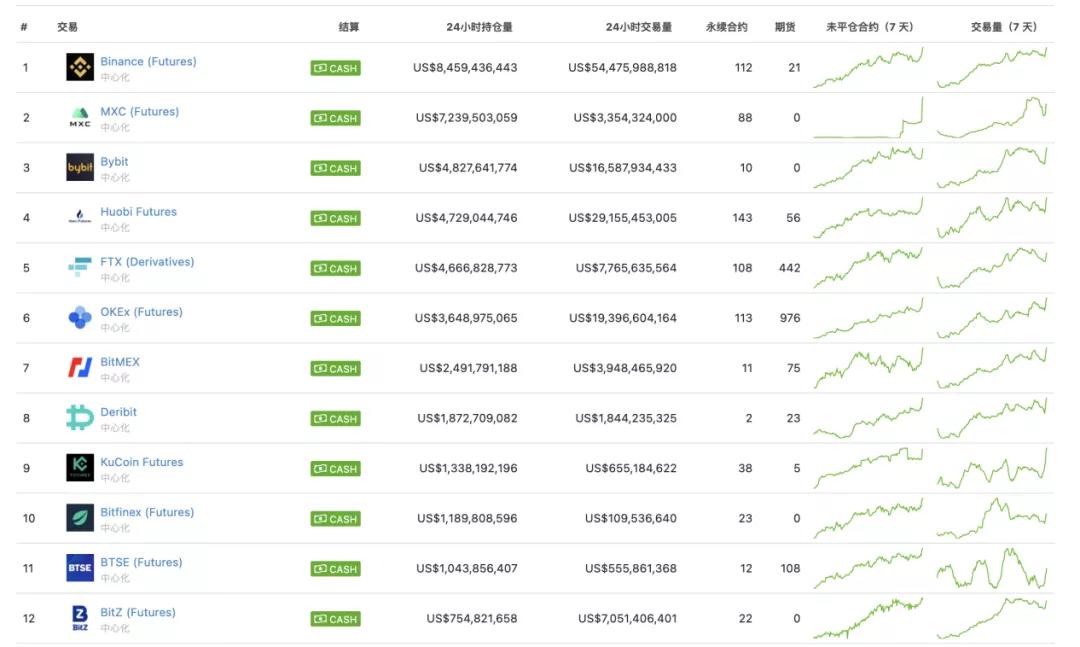
Task: Sort by 24小时交易量 column header
Action: tap(638, 27)
